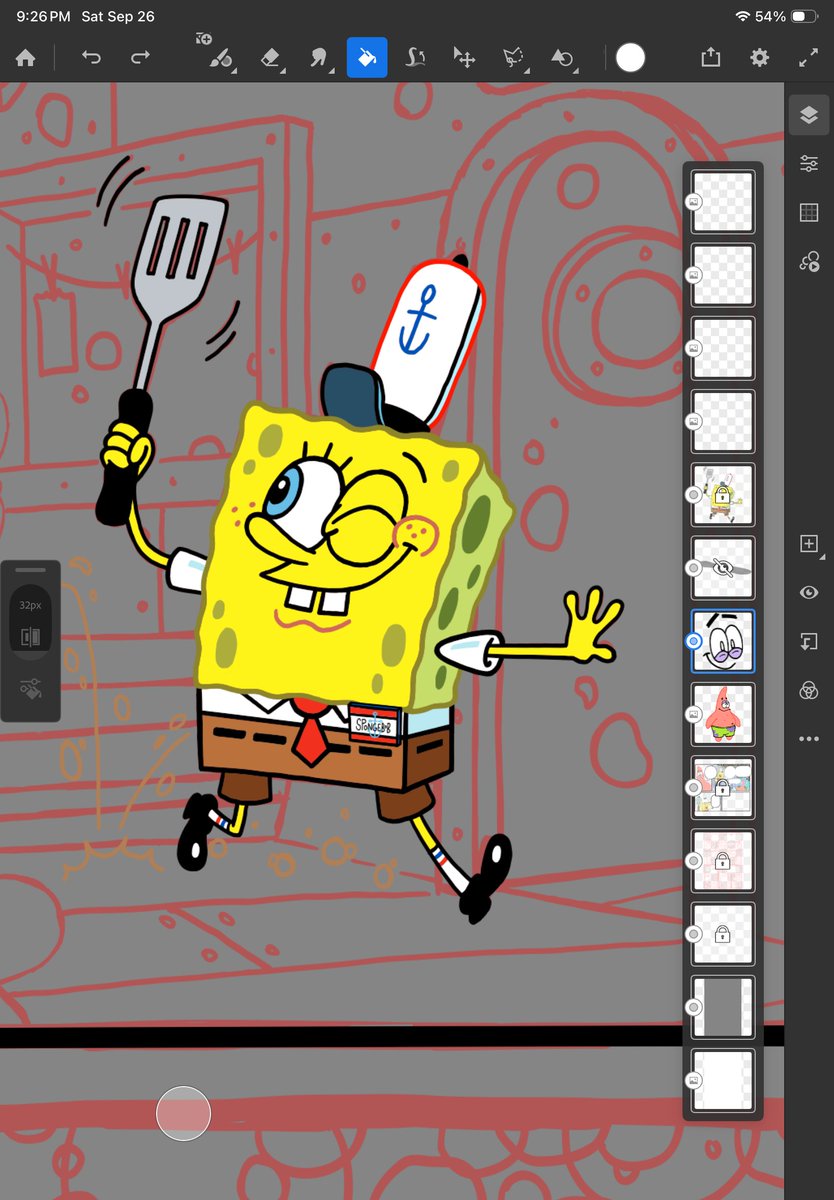834x1200 pixels.
Task: Tap the type badge on Patrick layer
Action: [693, 714]
